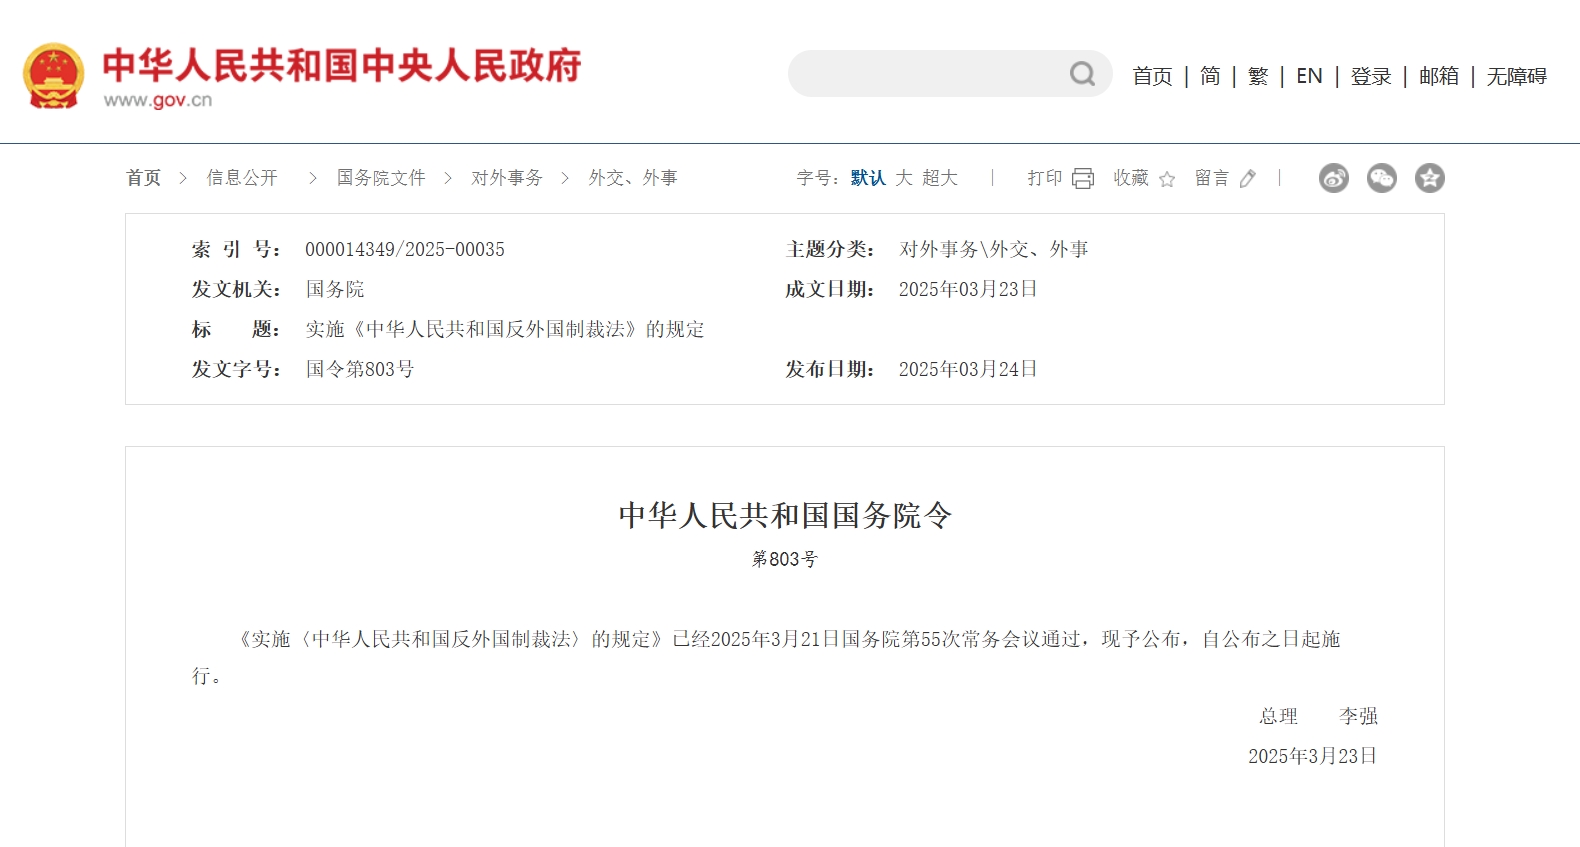Click the 索引号 label
Viewport: 1580px width, 847px height.
point(236,249)
